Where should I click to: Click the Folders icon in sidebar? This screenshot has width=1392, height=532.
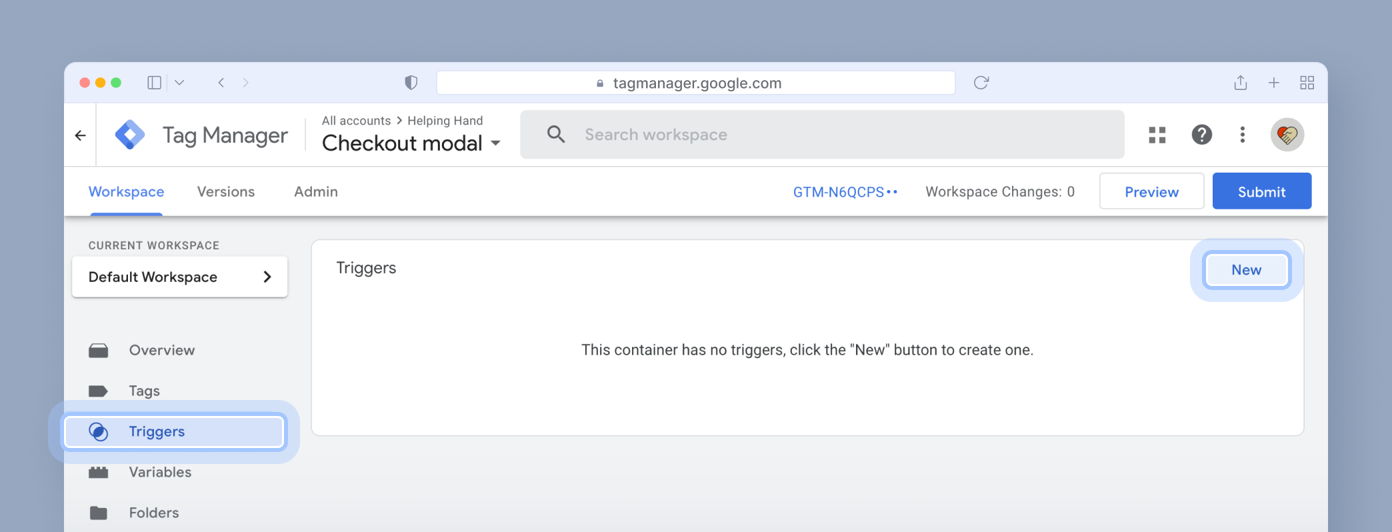(98, 513)
